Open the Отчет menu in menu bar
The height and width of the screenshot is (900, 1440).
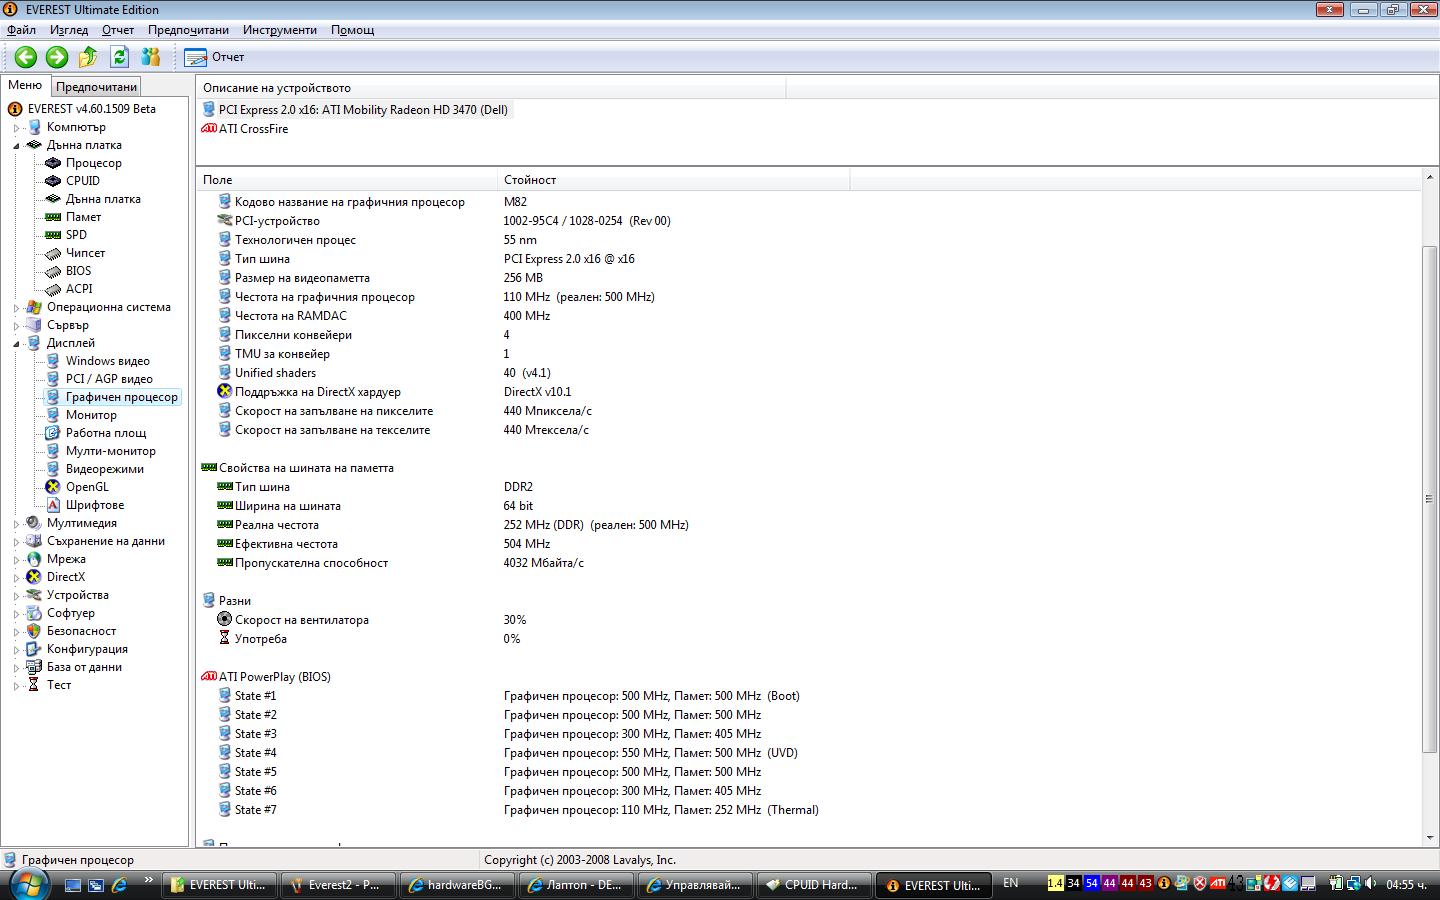118,30
